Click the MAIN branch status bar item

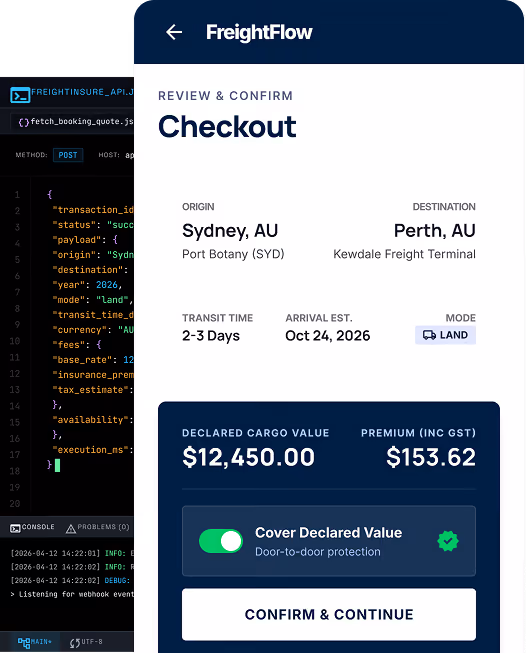point(35,642)
